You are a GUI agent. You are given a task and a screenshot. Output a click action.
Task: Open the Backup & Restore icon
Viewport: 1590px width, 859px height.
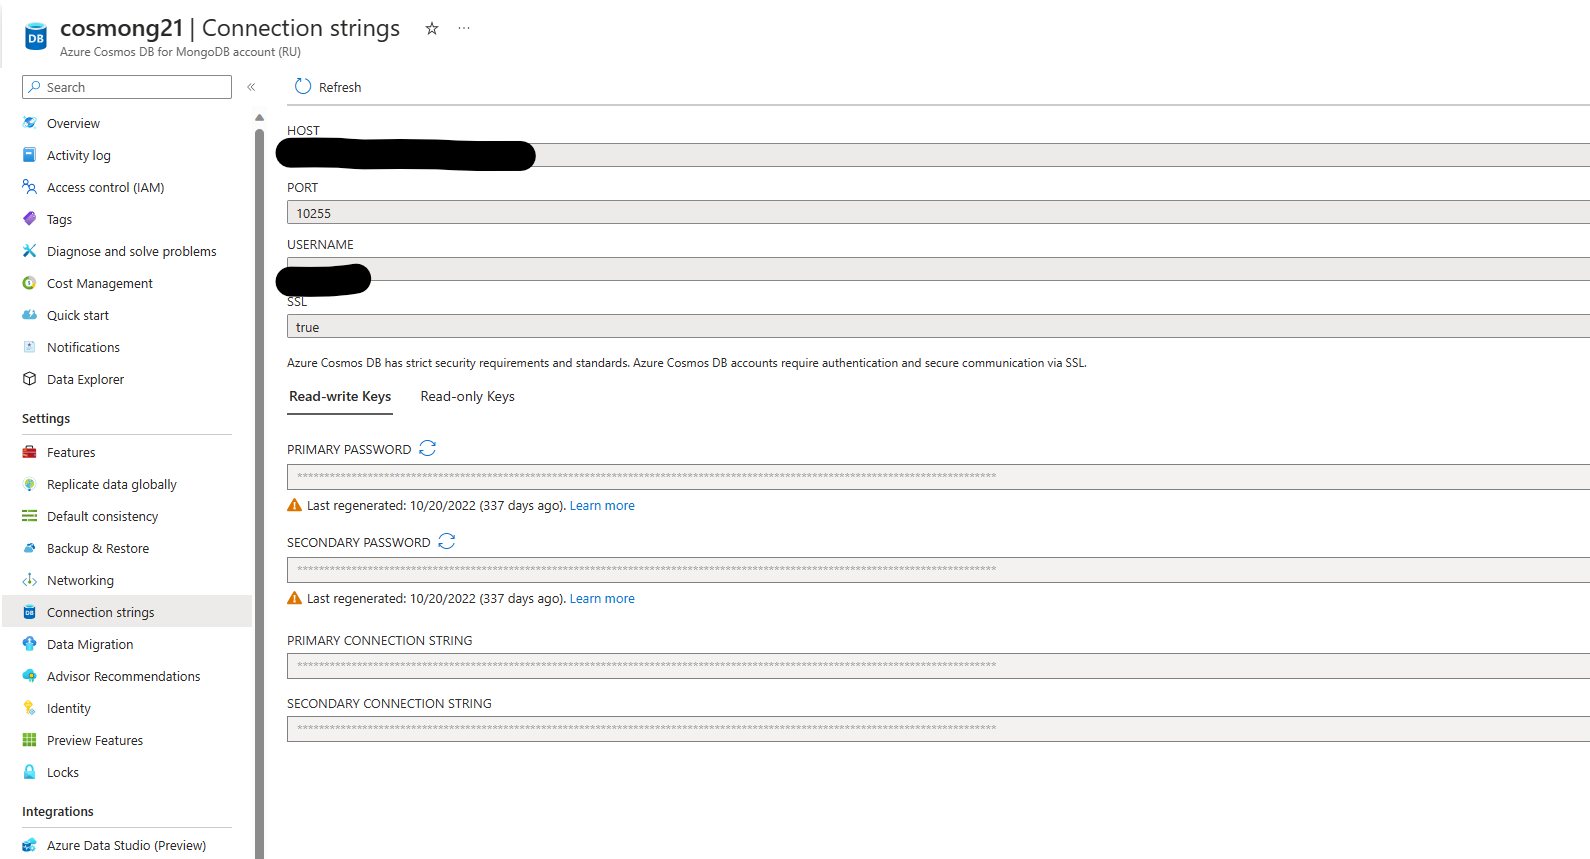30,548
